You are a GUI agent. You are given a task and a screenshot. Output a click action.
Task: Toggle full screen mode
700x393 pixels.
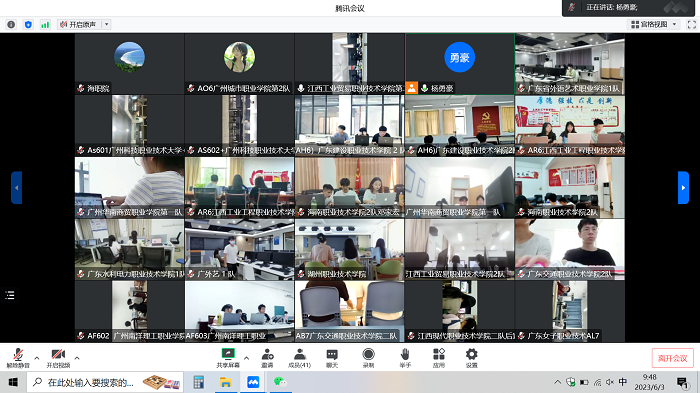[692, 25]
